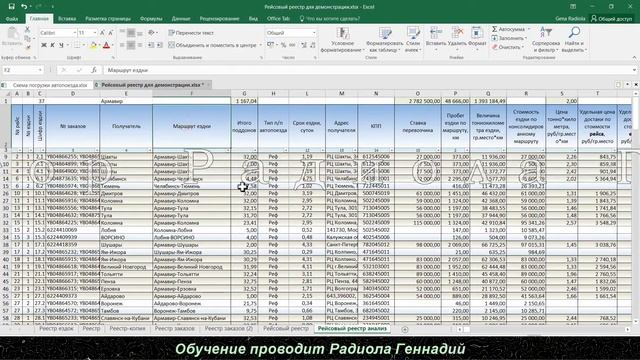
Task: Toggle Middle Align in alignment group
Action: pos(131,33)
